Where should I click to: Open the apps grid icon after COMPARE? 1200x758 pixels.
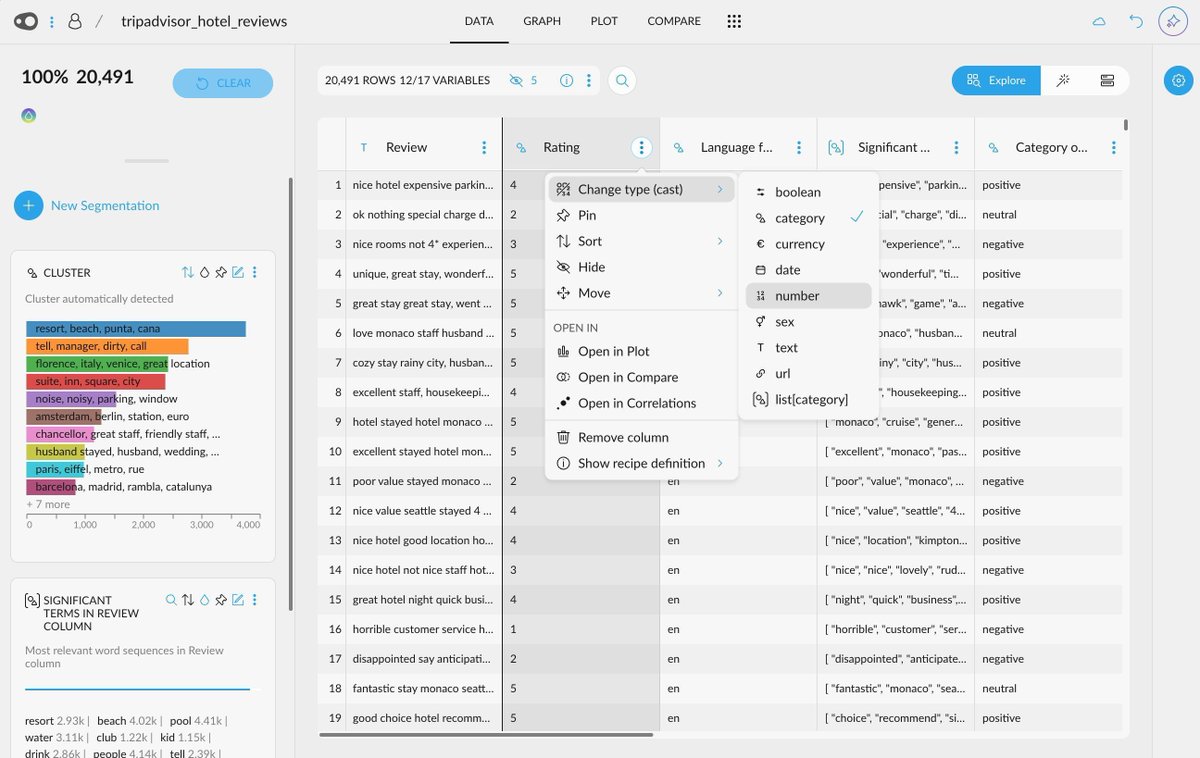coord(734,21)
